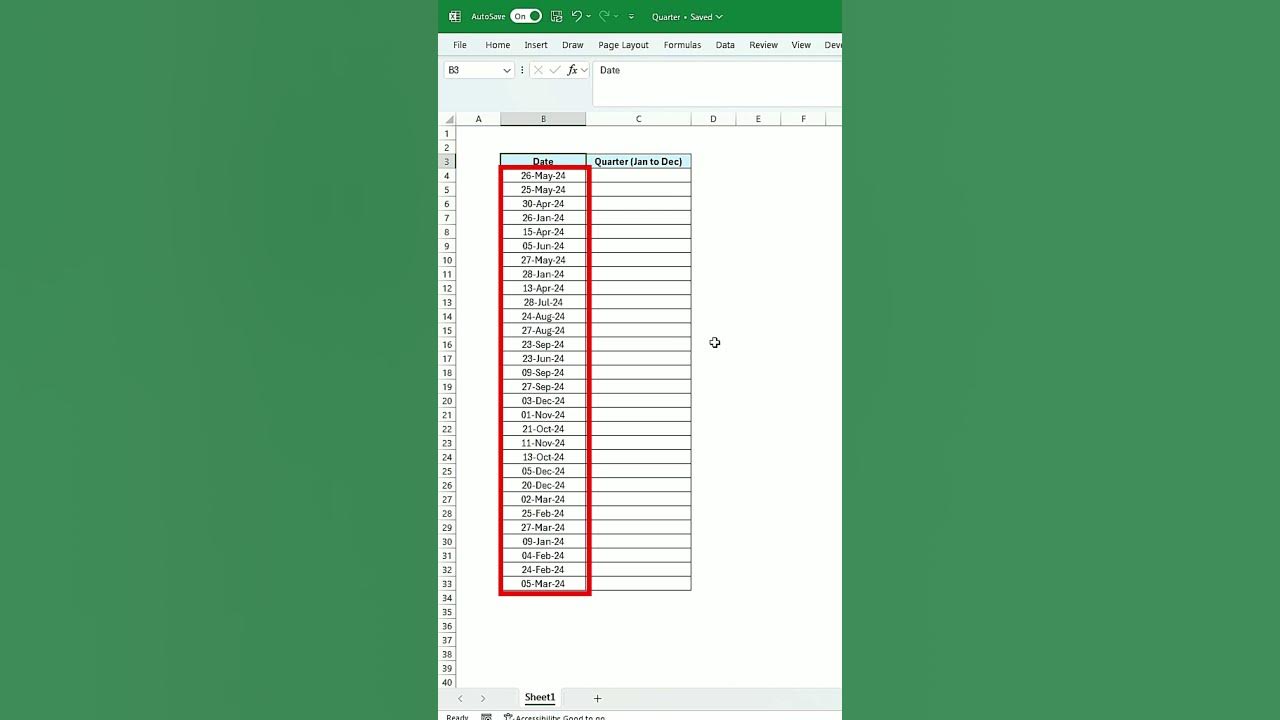Toggle the AutoSave switch off
The height and width of the screenshot is (720, 1280).
click(526, 16)
